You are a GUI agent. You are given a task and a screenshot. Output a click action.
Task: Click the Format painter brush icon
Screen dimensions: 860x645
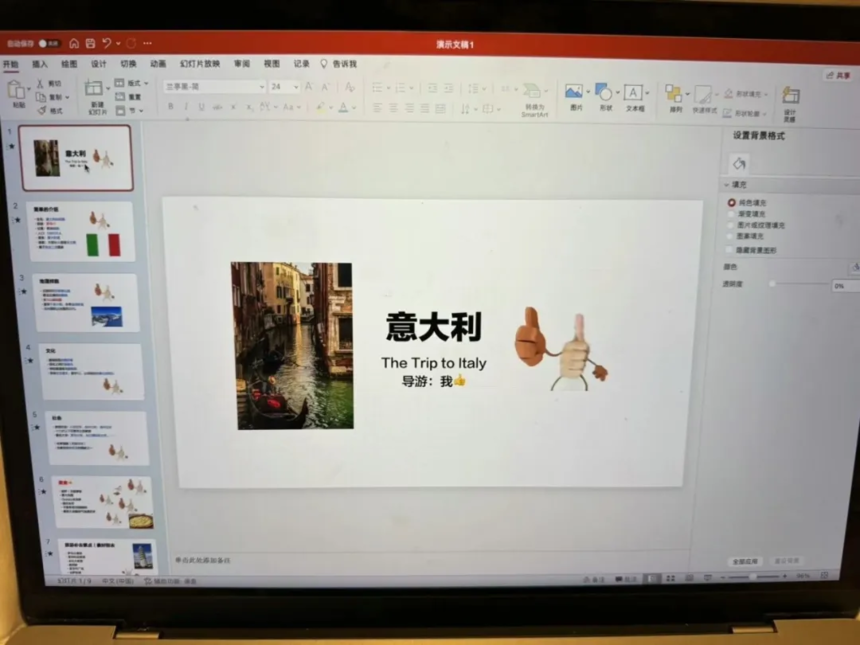click(x=42, y=110)
